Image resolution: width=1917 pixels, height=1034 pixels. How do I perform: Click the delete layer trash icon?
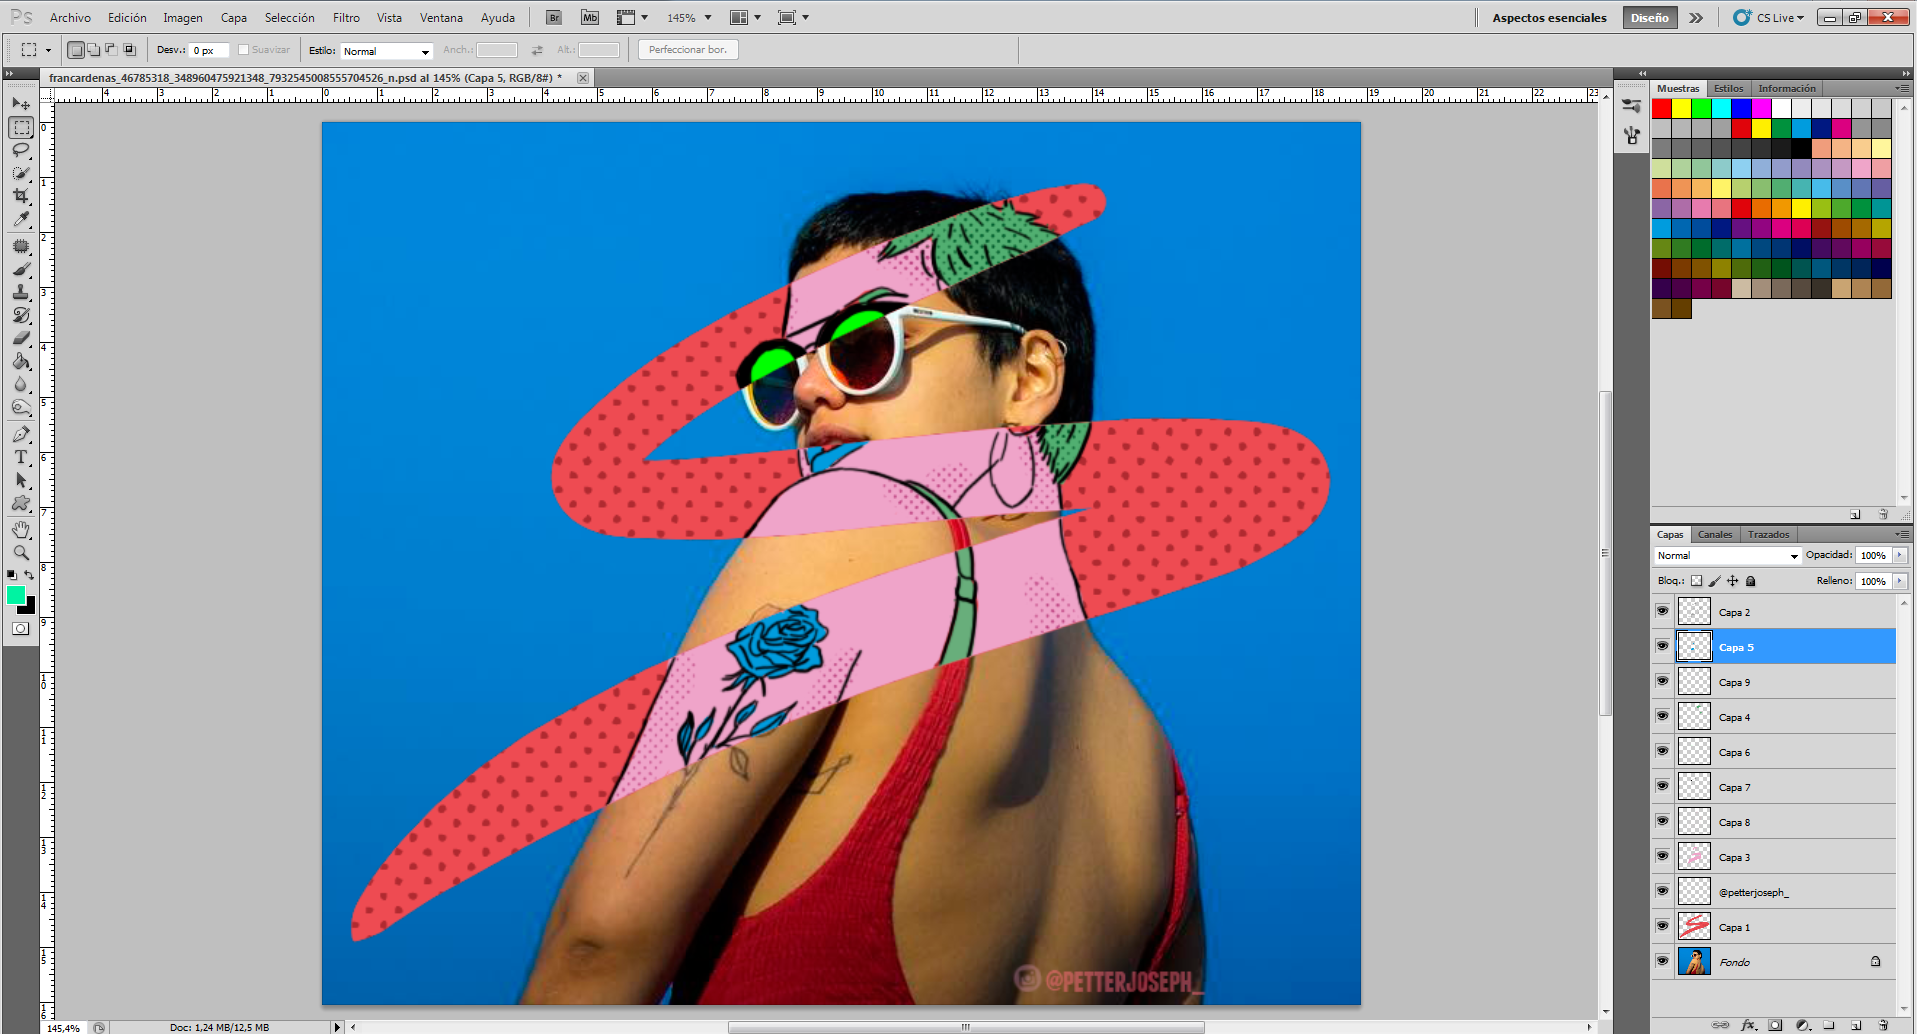[x=1883, y=1025]
